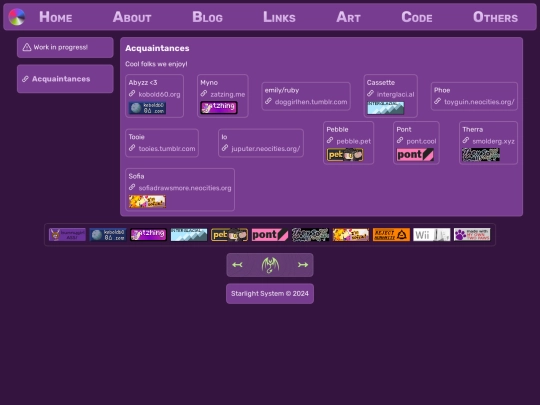Open the Art section
Screen dimensions: 540x405
[348, 17]
